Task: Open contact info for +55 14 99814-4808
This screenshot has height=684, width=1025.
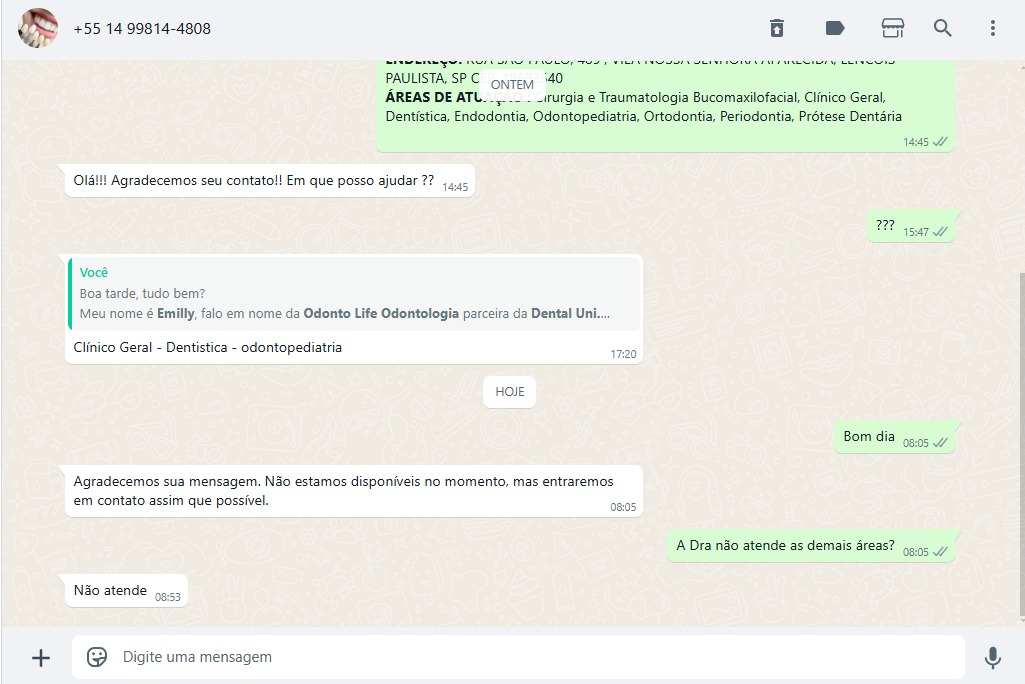Action: pos(142,29)
